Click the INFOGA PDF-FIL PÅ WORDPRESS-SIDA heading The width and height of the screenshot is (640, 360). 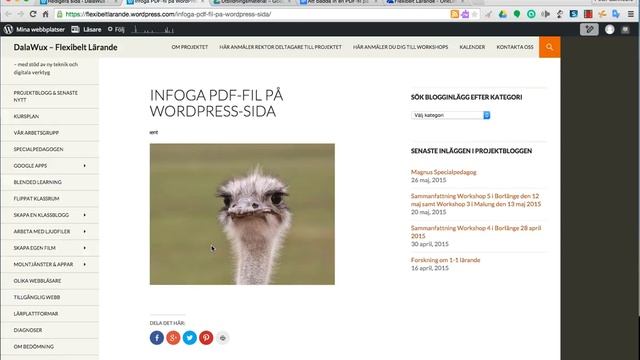pyautogui.click(x=216, y=103)
